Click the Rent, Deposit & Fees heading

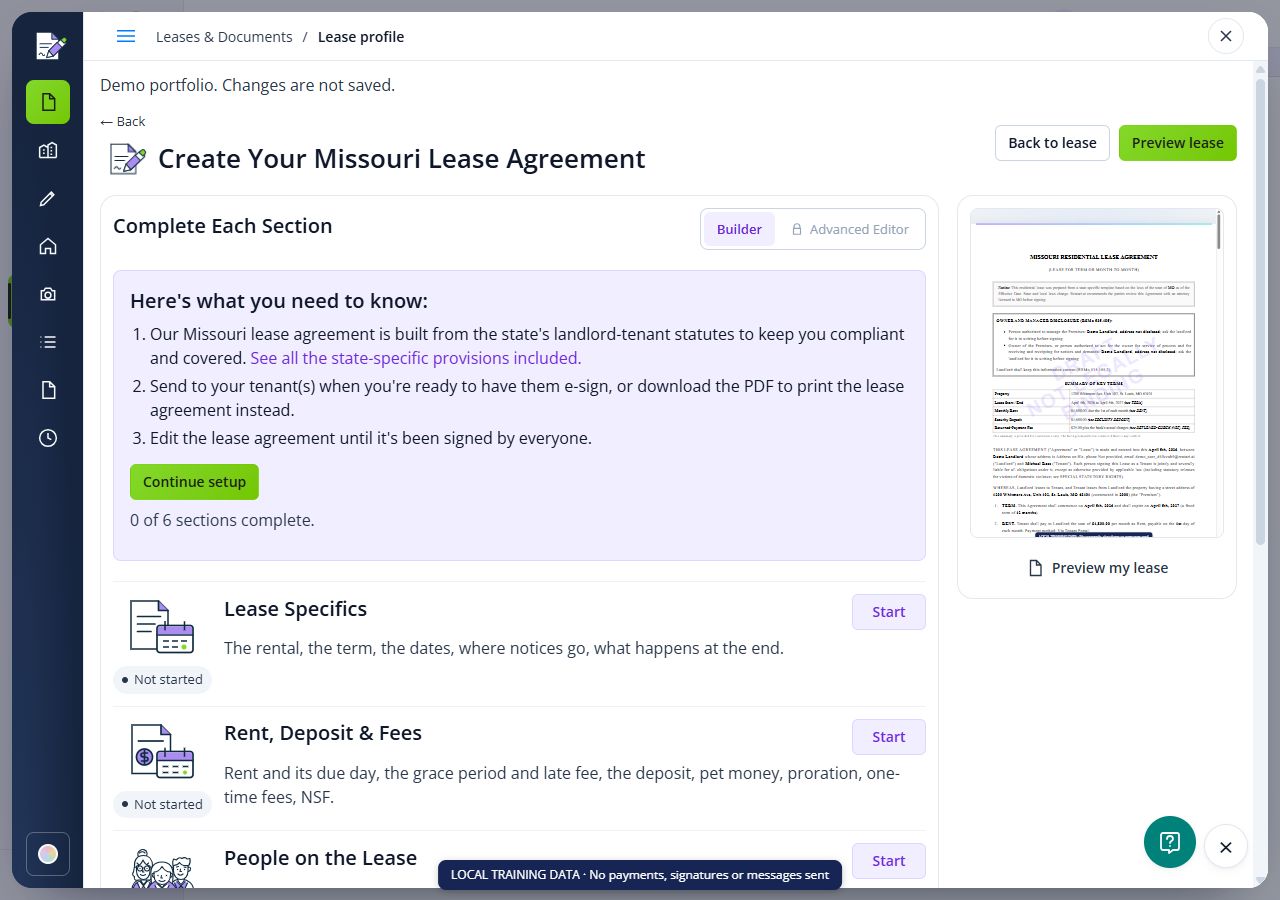point(323,733)
